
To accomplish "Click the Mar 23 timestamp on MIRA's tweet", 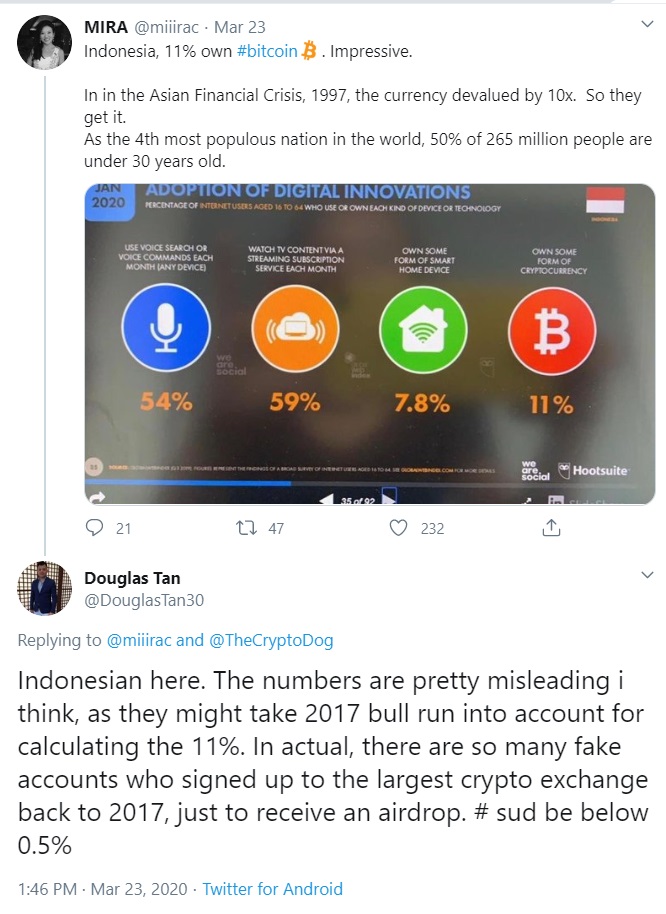I will [239, 27].
